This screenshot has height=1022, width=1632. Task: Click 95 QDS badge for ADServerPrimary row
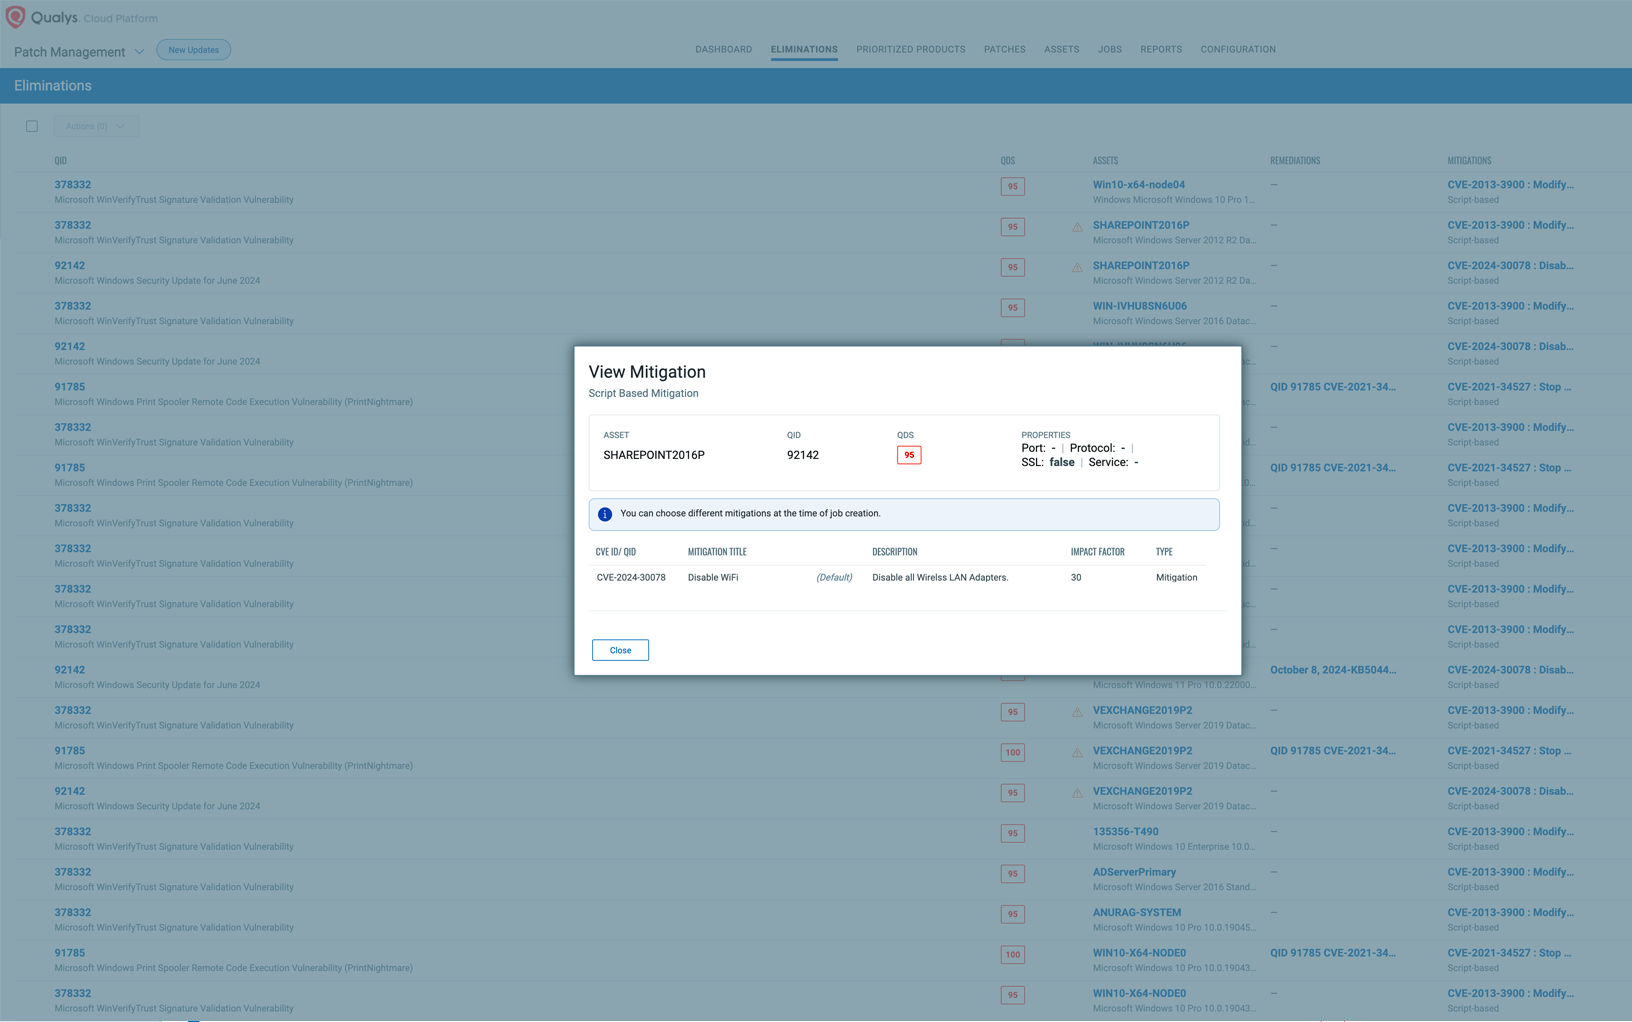pos(1012,874)
